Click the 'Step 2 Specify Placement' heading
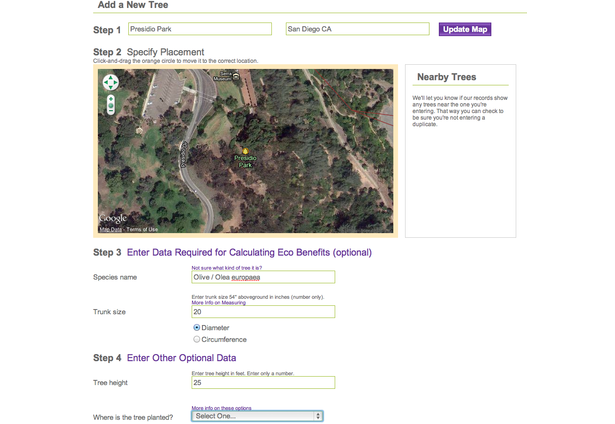 pos(149,52)
